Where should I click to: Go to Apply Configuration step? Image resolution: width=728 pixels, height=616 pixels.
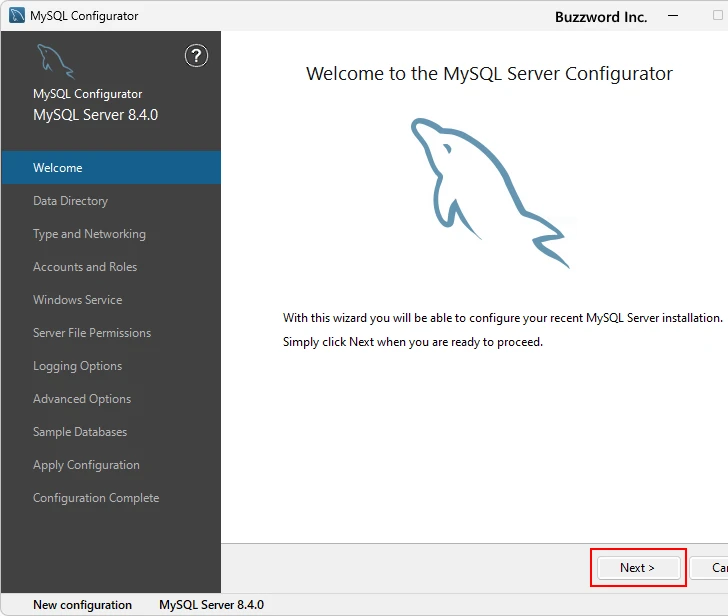(x=111, y=465)
